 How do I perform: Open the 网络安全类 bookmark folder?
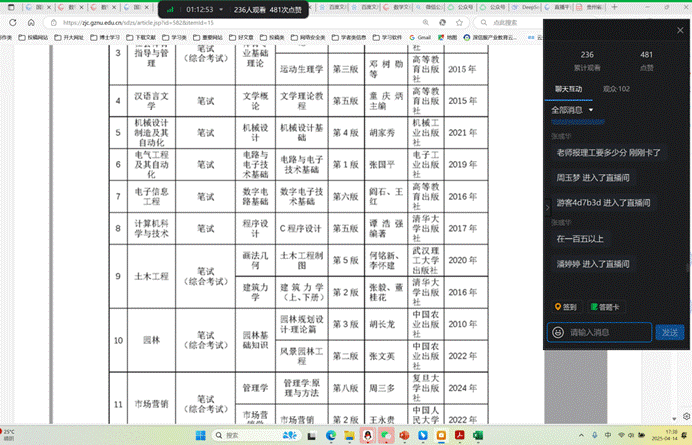coord(308,38)
